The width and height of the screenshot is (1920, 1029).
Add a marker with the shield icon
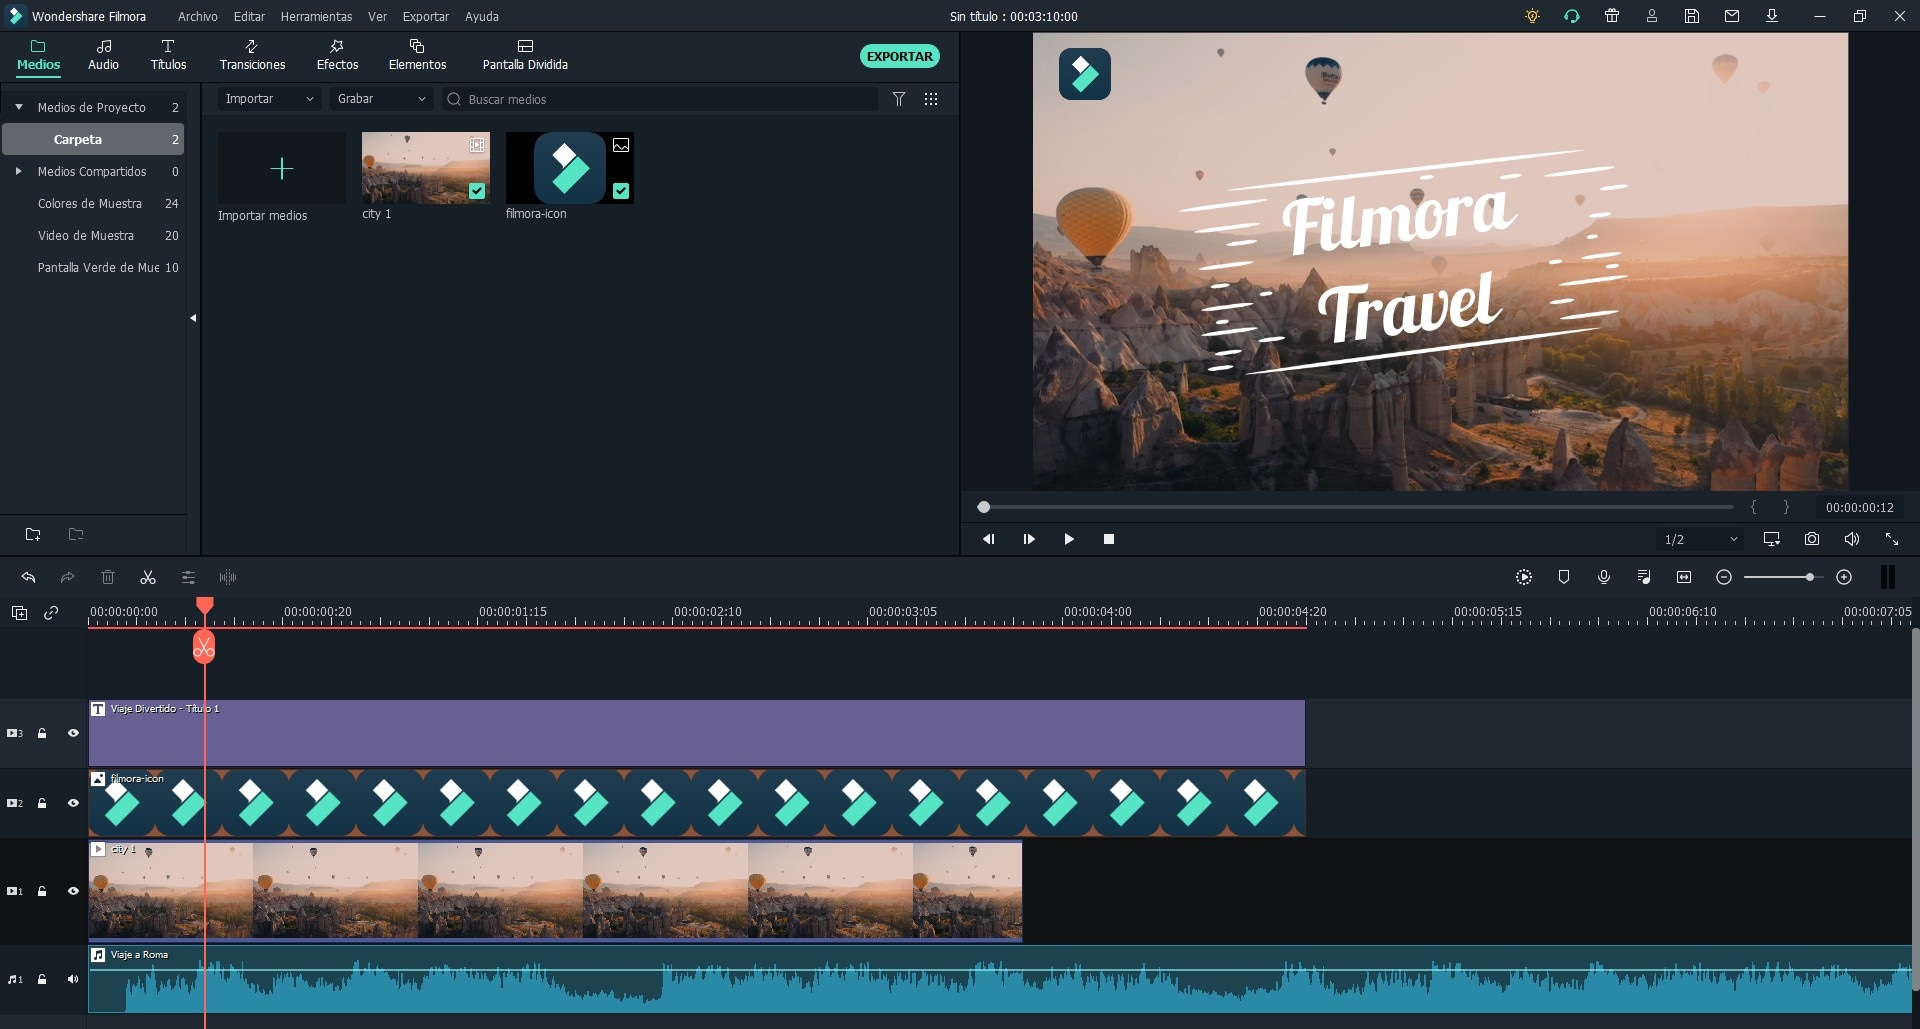[1564, 577]
